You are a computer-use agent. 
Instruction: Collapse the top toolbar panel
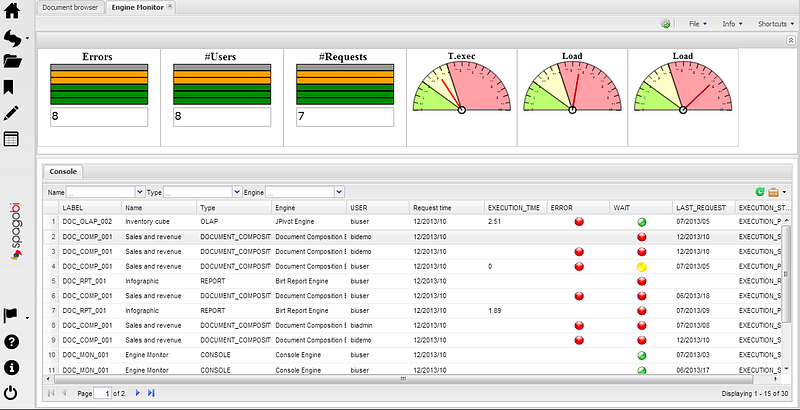tap(790, 39)
